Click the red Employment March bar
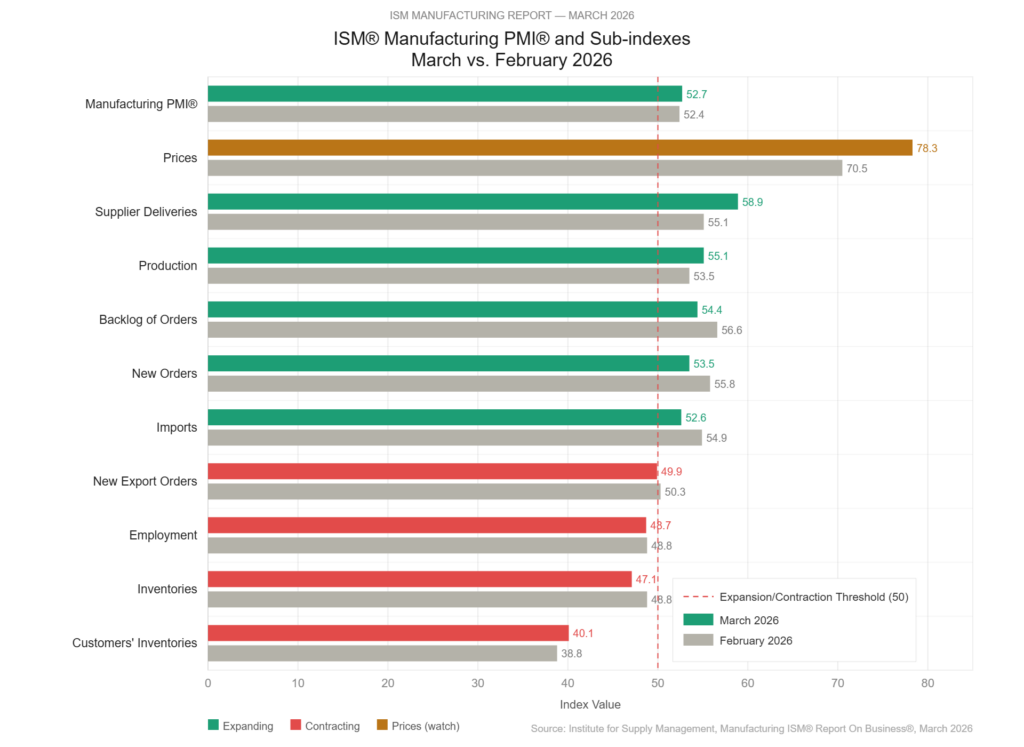This screenshot has height=747, width=1024. pos(427,525)
